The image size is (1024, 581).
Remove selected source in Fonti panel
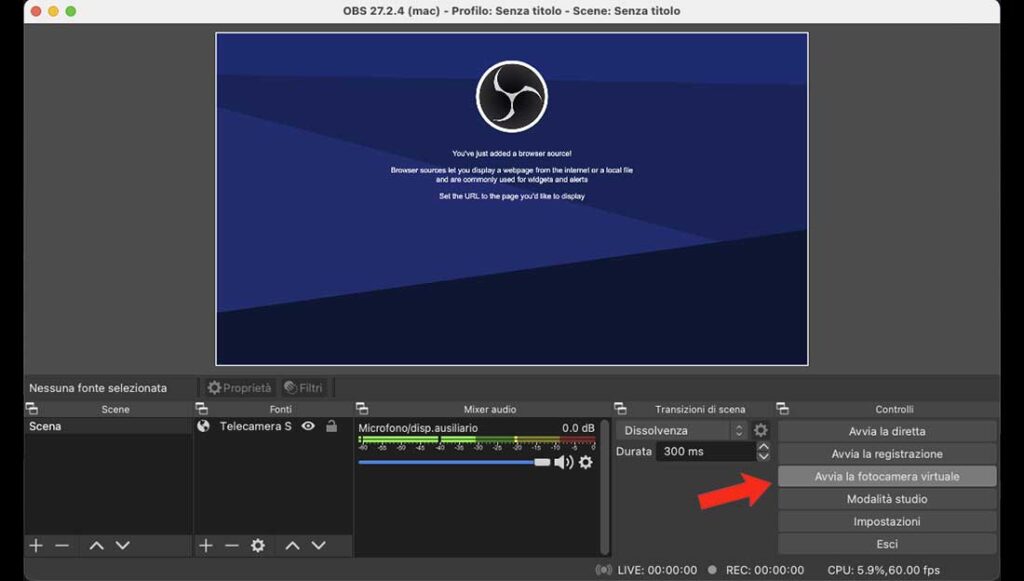[x=232, y=545]
